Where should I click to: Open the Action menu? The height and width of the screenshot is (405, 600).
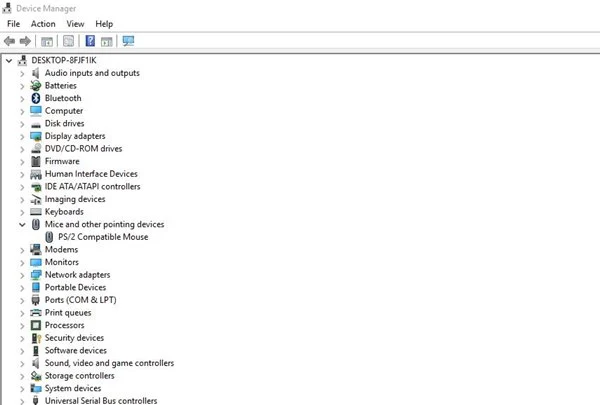click(x=43, y=24)
